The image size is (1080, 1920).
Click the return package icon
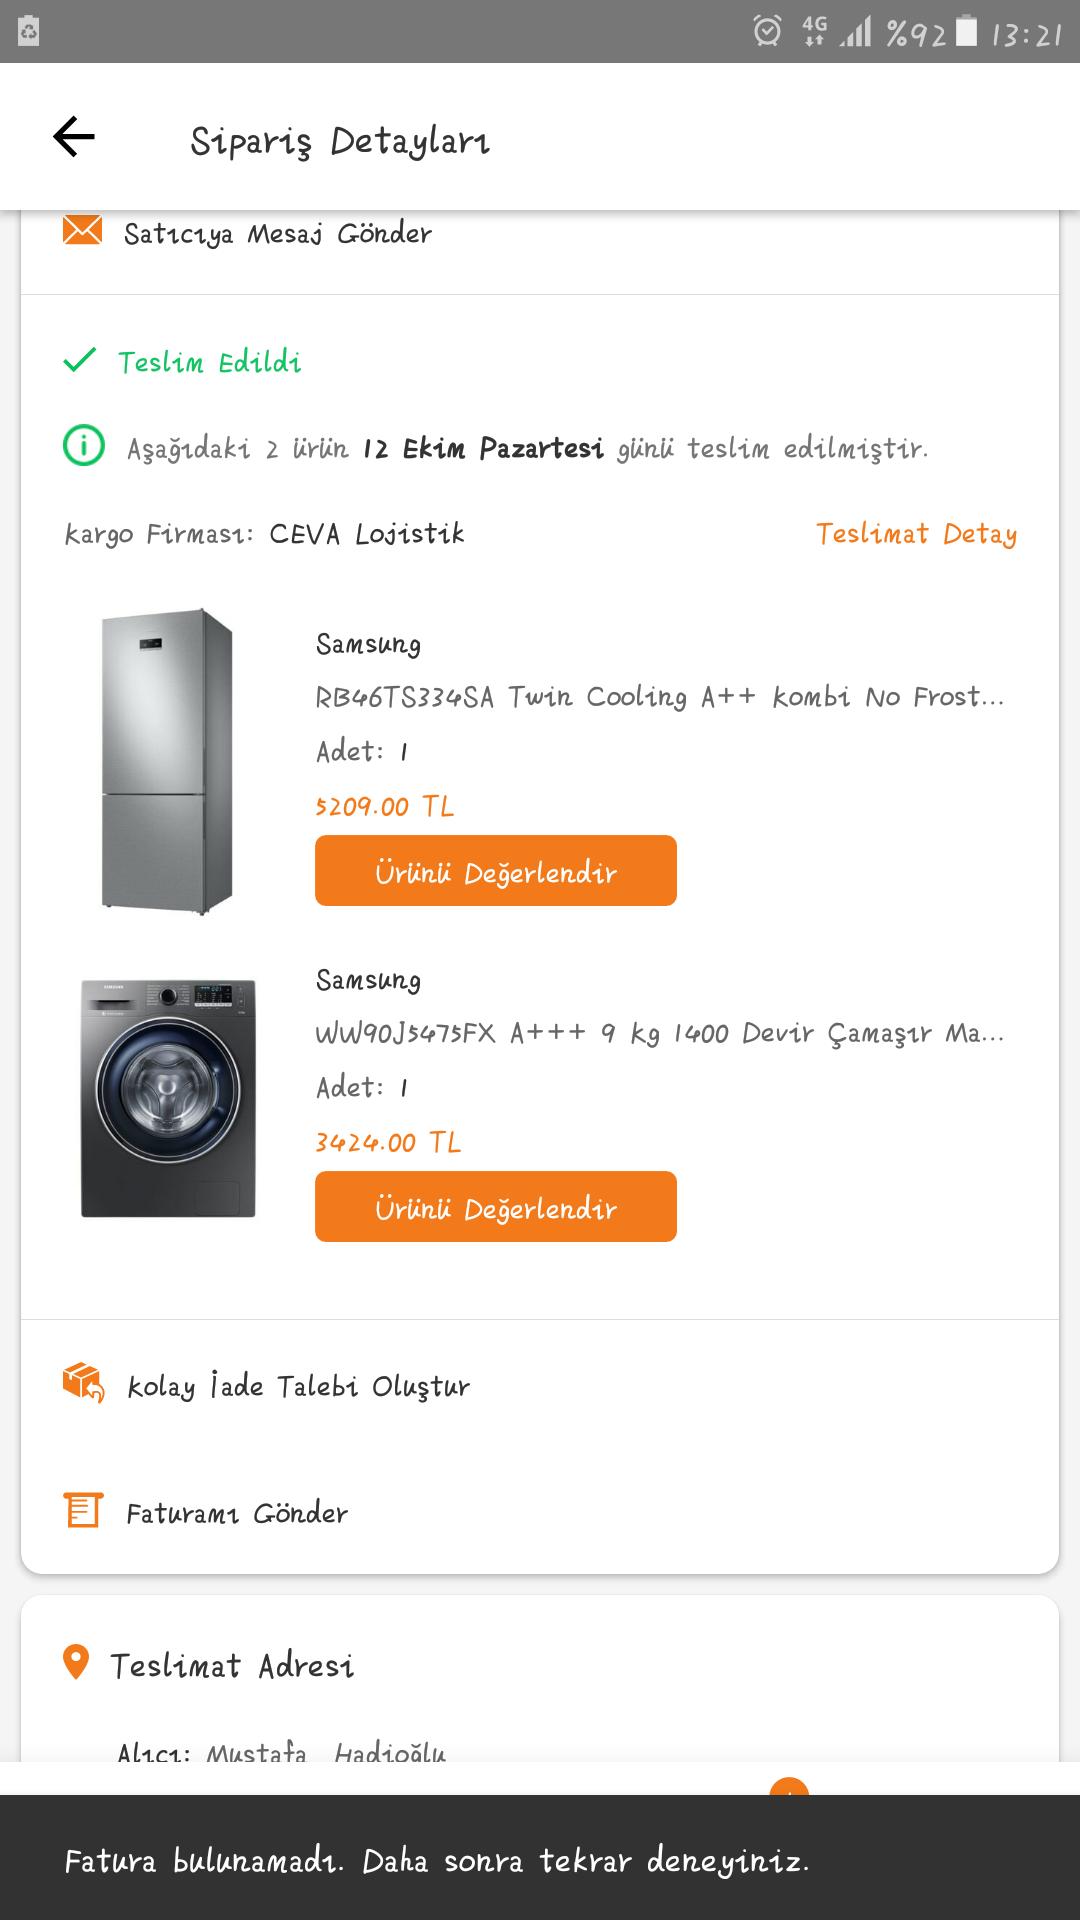coord(84,1383)
